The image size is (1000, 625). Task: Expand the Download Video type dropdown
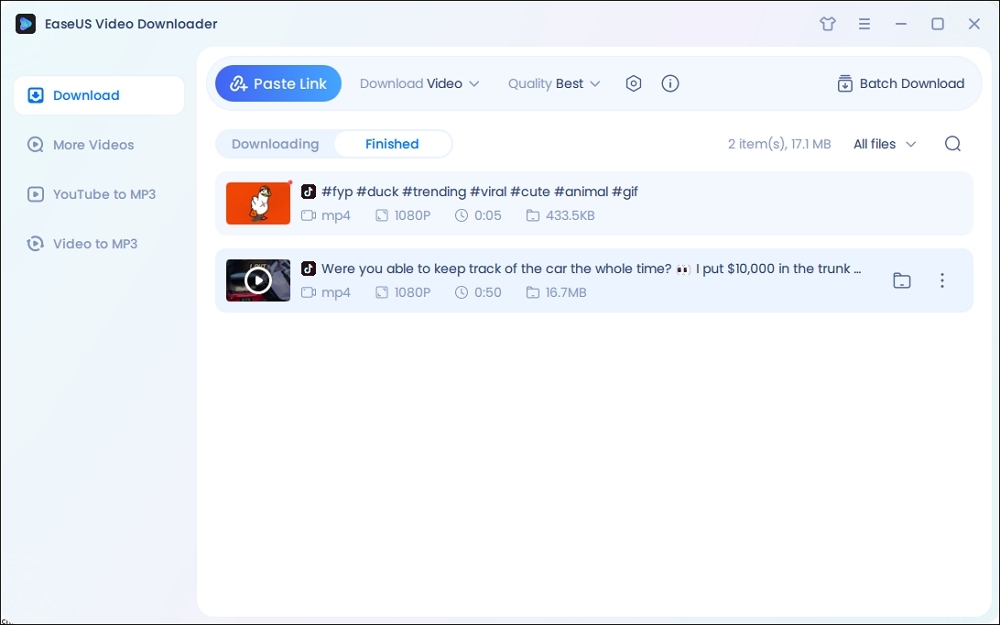419,84
